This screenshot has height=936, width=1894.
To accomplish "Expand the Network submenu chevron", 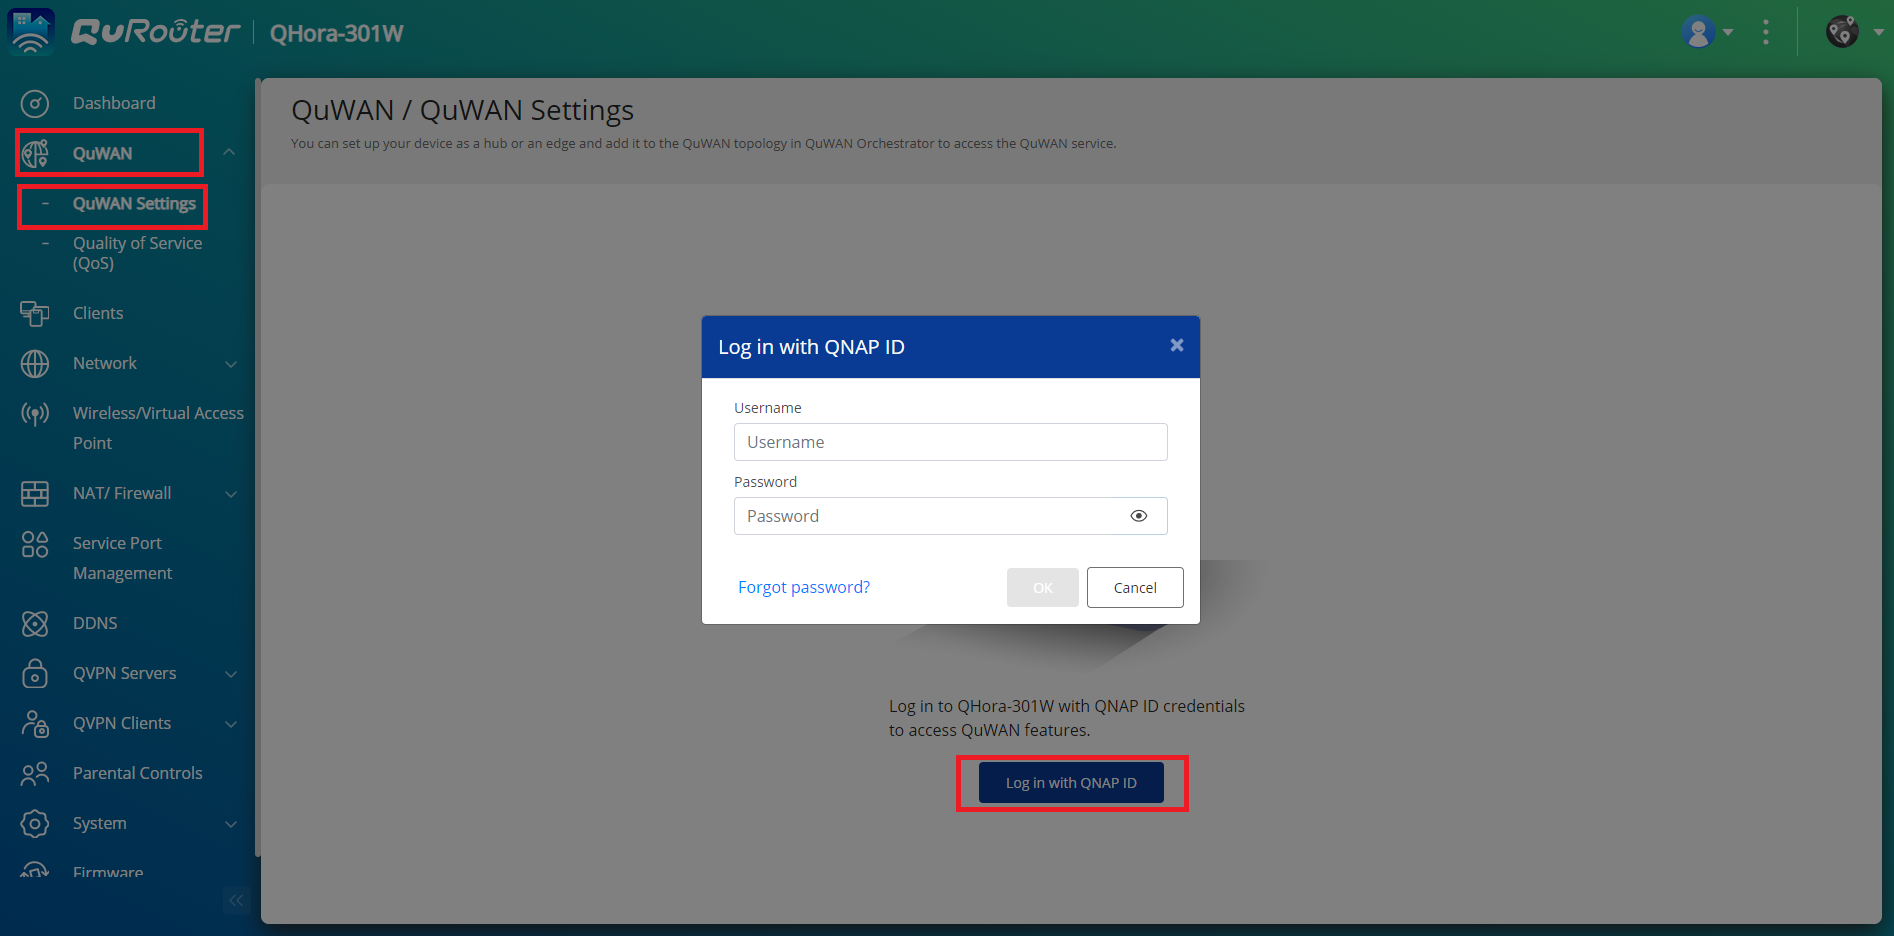I will click(x=231, y=364).
